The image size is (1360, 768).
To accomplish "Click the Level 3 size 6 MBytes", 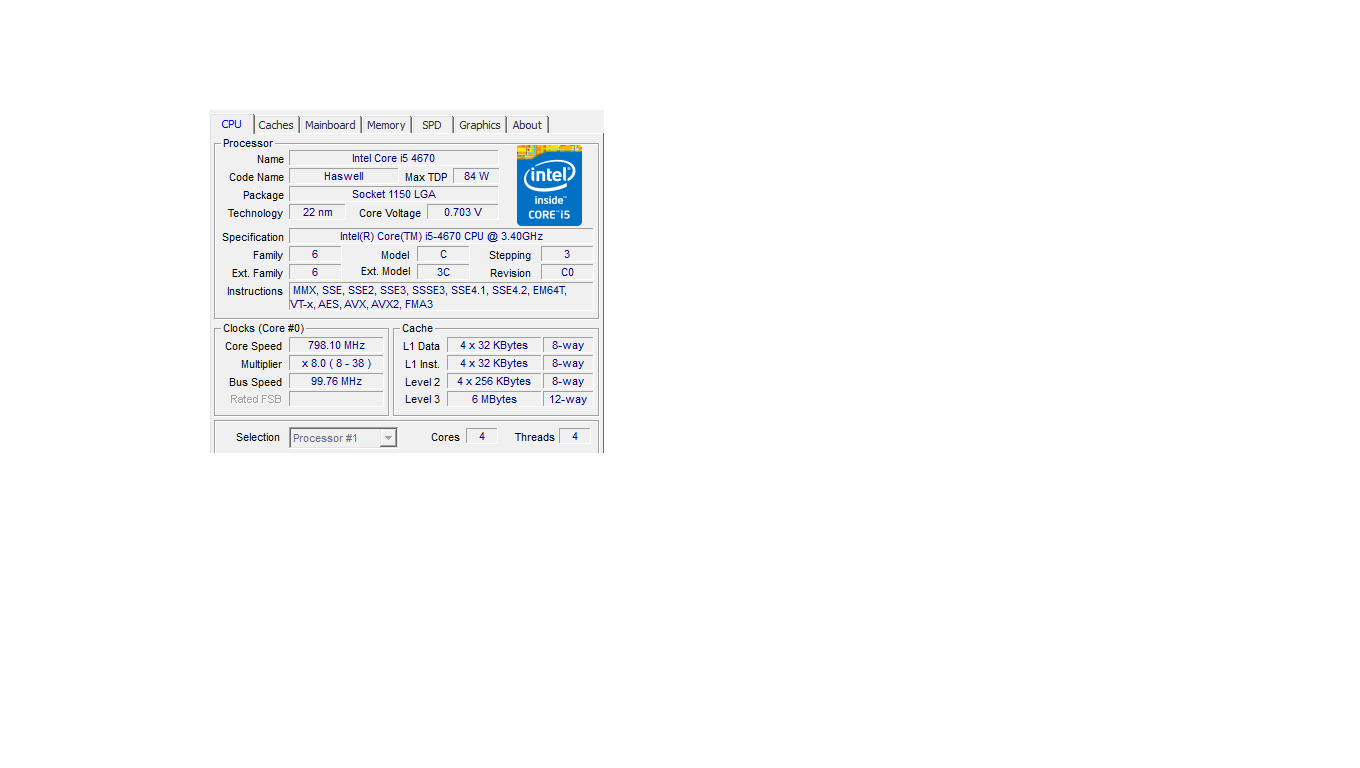I will 494,399.
